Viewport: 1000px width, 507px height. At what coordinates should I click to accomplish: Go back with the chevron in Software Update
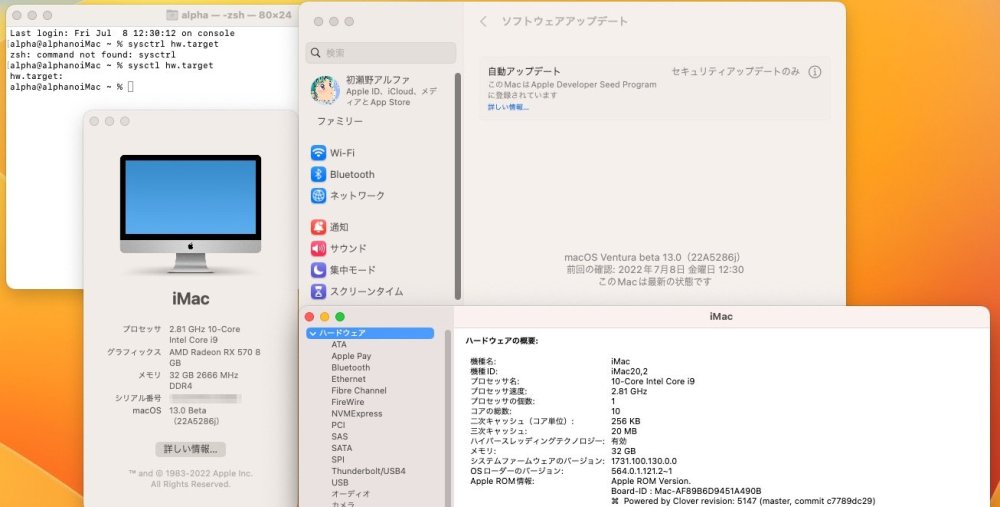tap(483, 22)
